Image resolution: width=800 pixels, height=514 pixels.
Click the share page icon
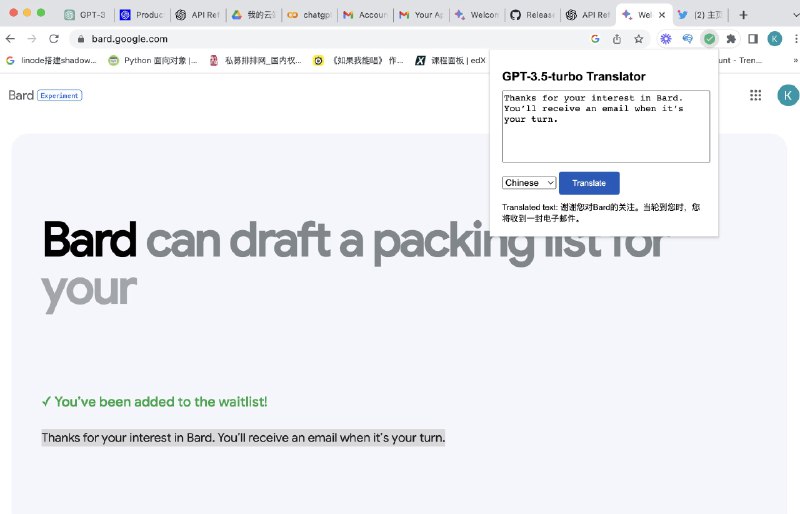[617, 39]
